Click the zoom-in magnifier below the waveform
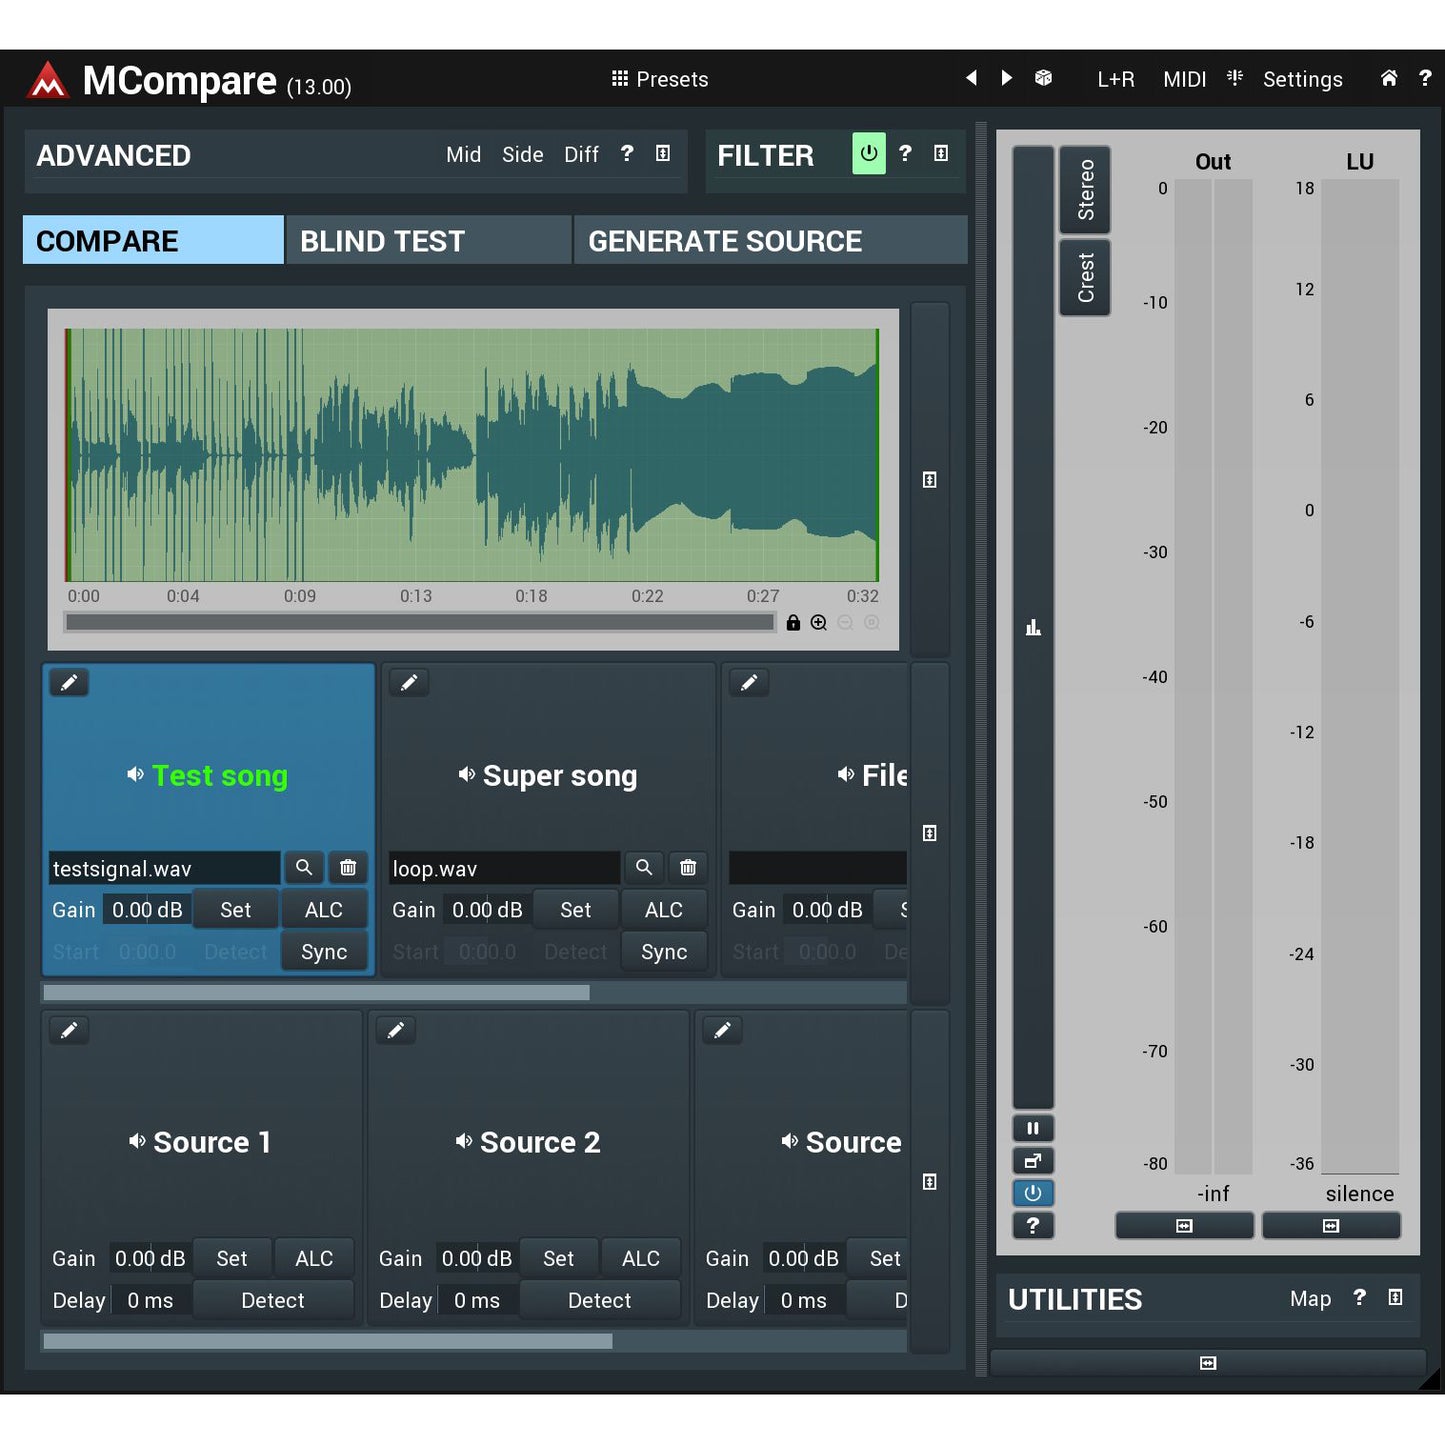Viewport: 1445px width, 1445px height. point(818,622)
